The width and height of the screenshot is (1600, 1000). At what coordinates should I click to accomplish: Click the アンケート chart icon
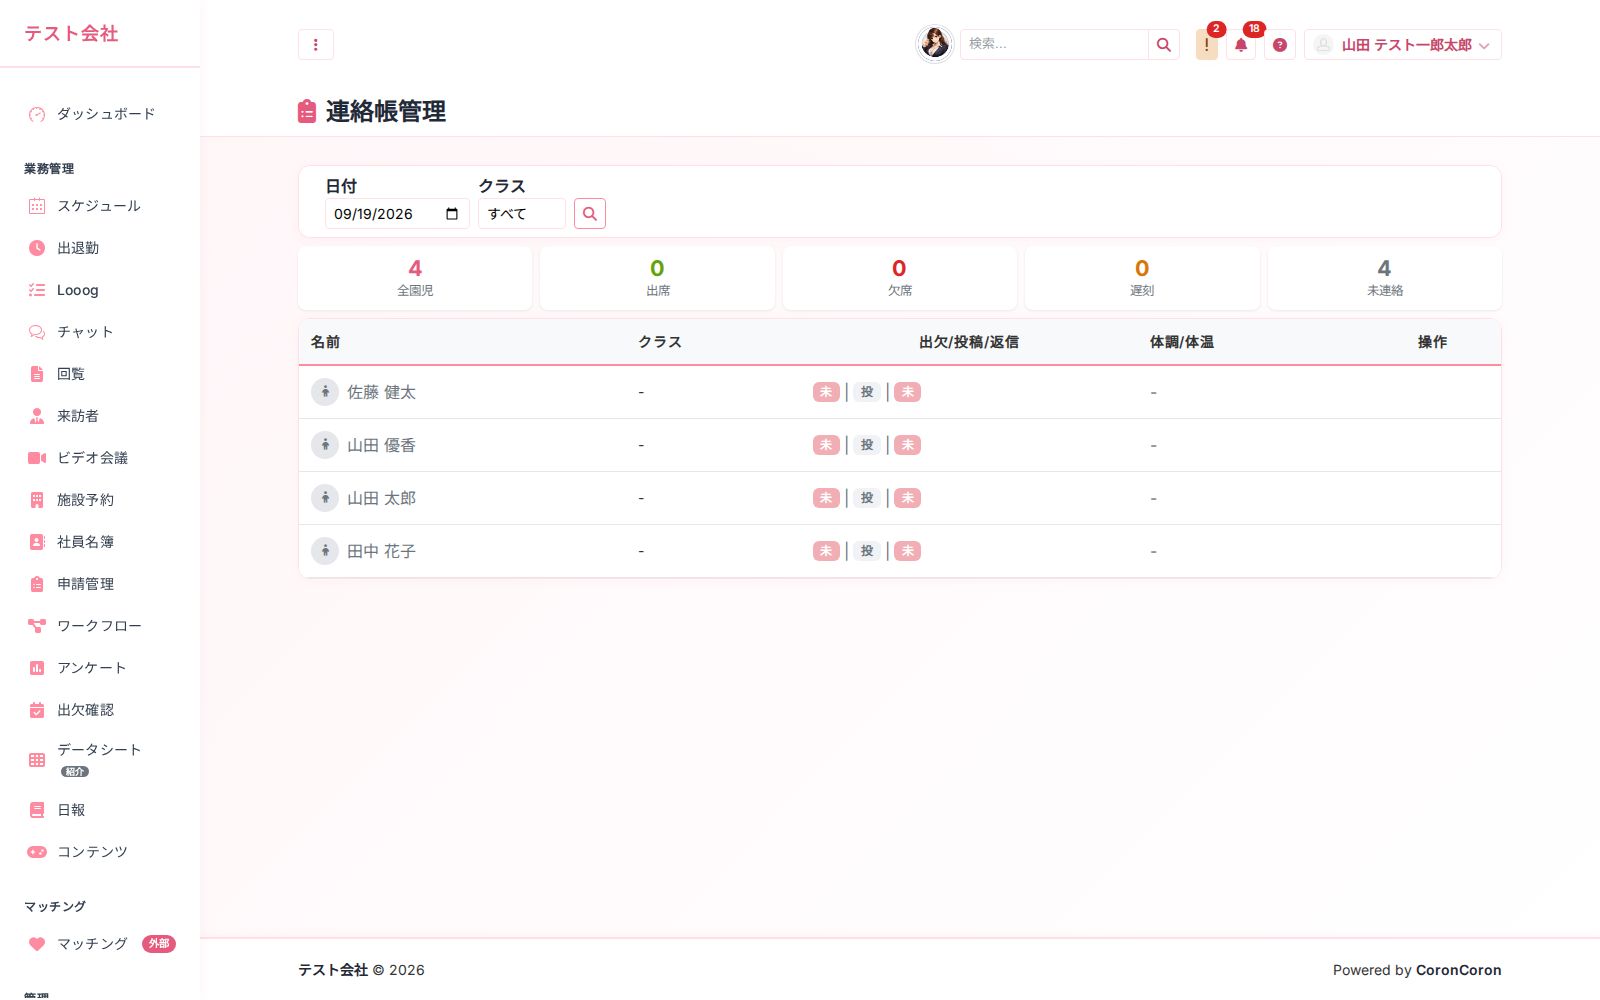(37, 668)
